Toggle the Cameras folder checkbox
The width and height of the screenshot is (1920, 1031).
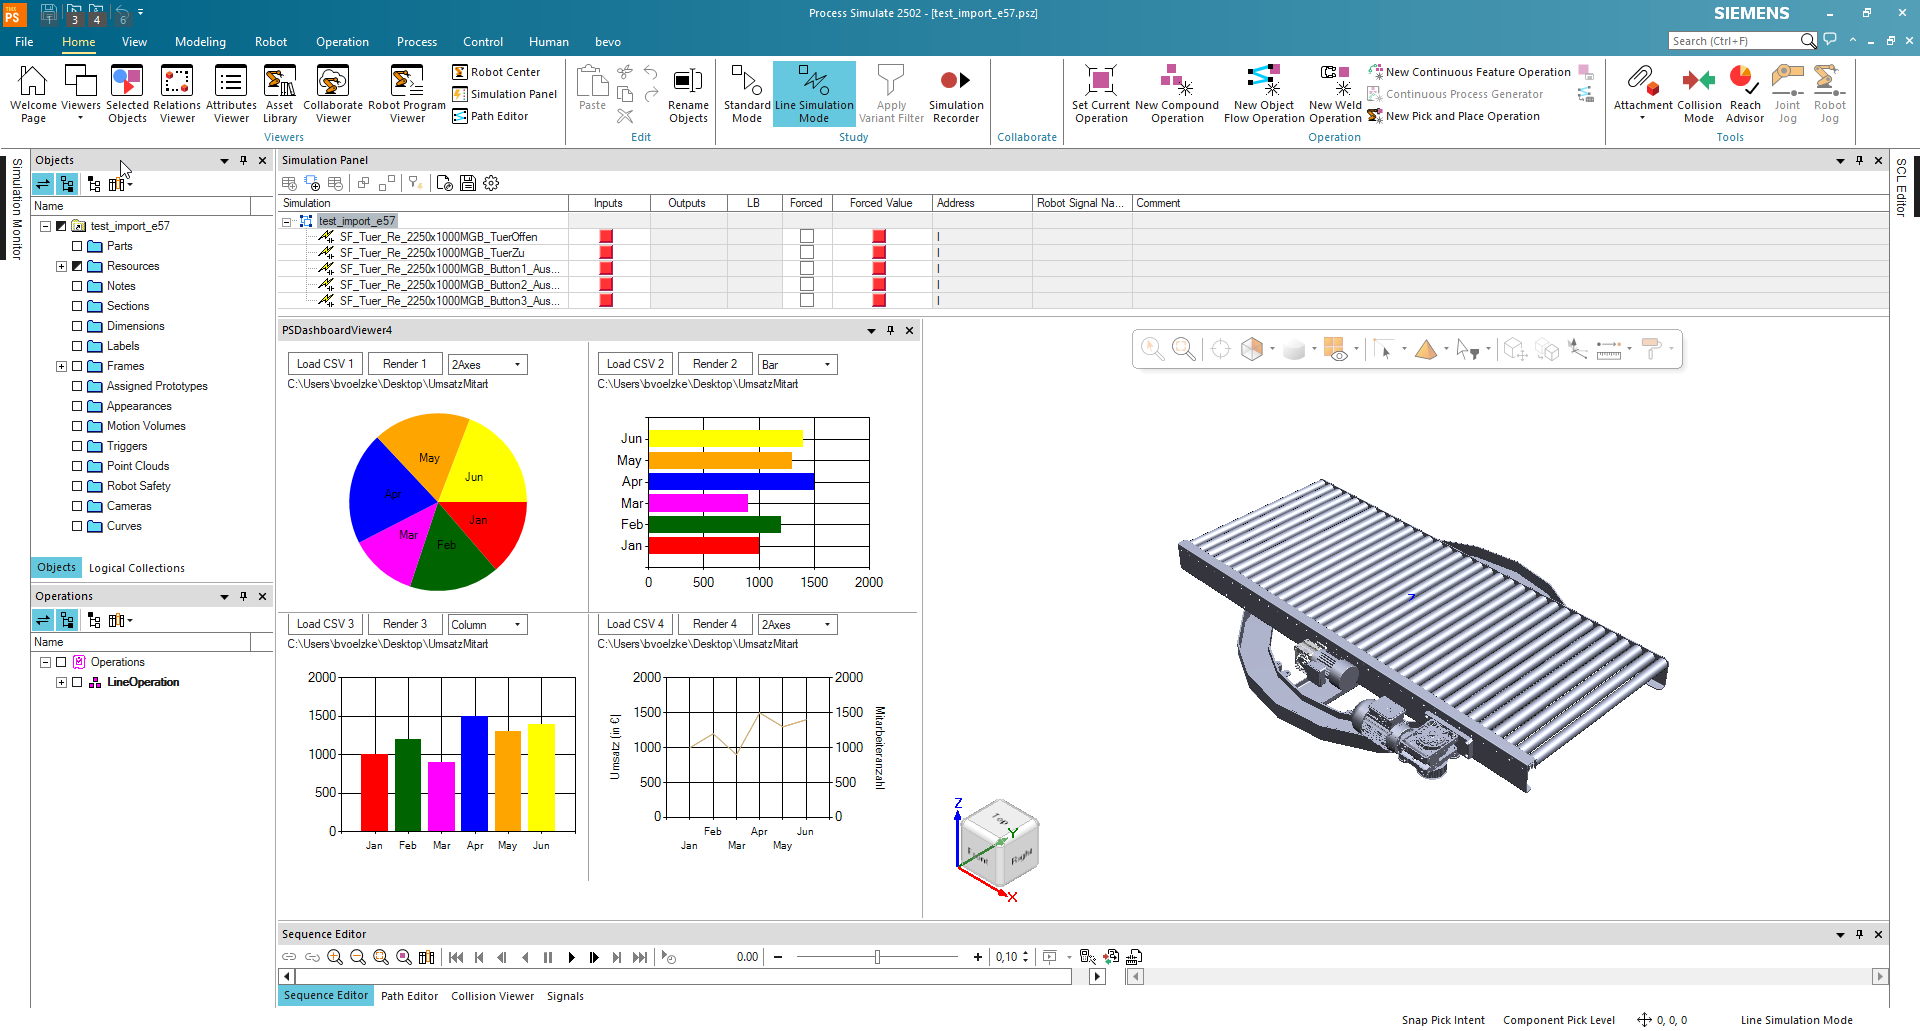coord(77,506)
